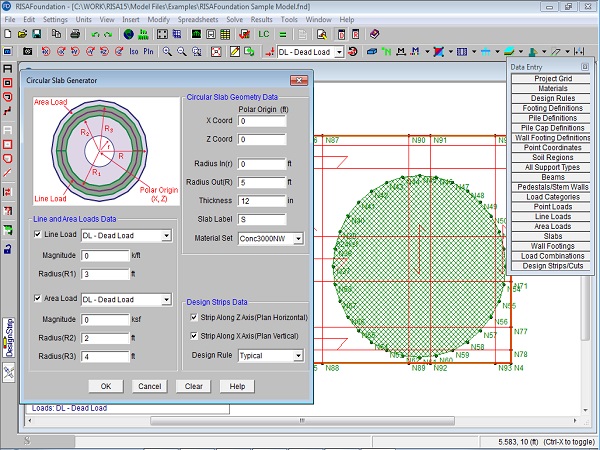Open the help book icon
The width and height of the screenshot is (600, 450).
point(375,34)
